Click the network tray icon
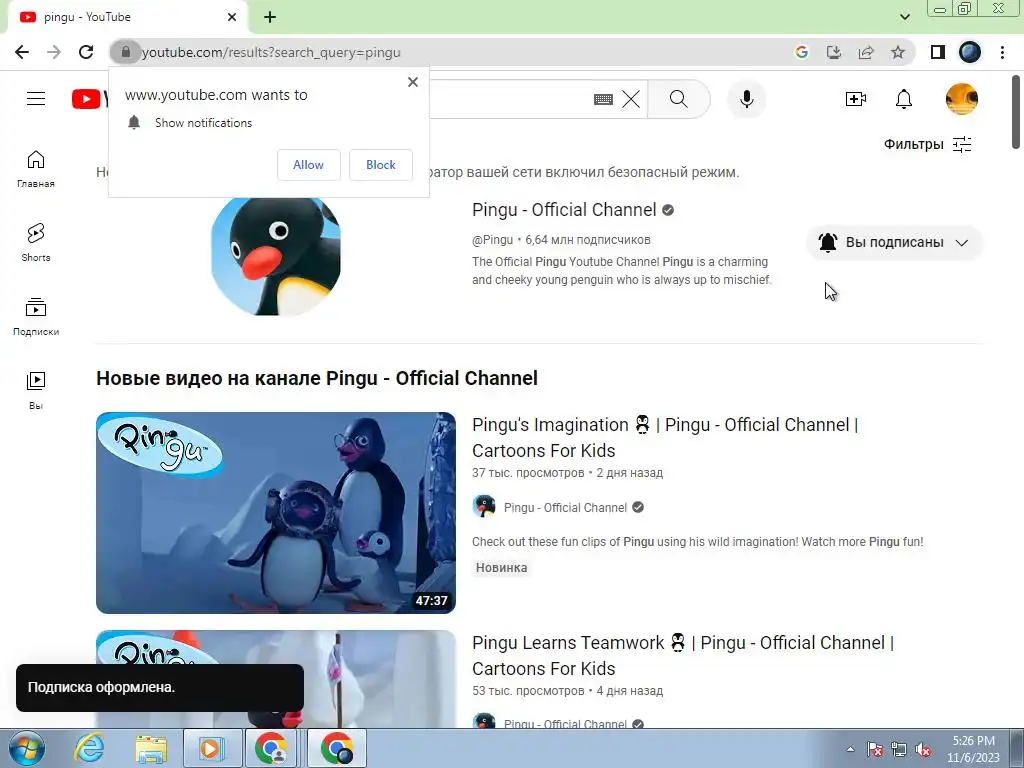This screenshot has width=1024, height=768. point(899,750)
